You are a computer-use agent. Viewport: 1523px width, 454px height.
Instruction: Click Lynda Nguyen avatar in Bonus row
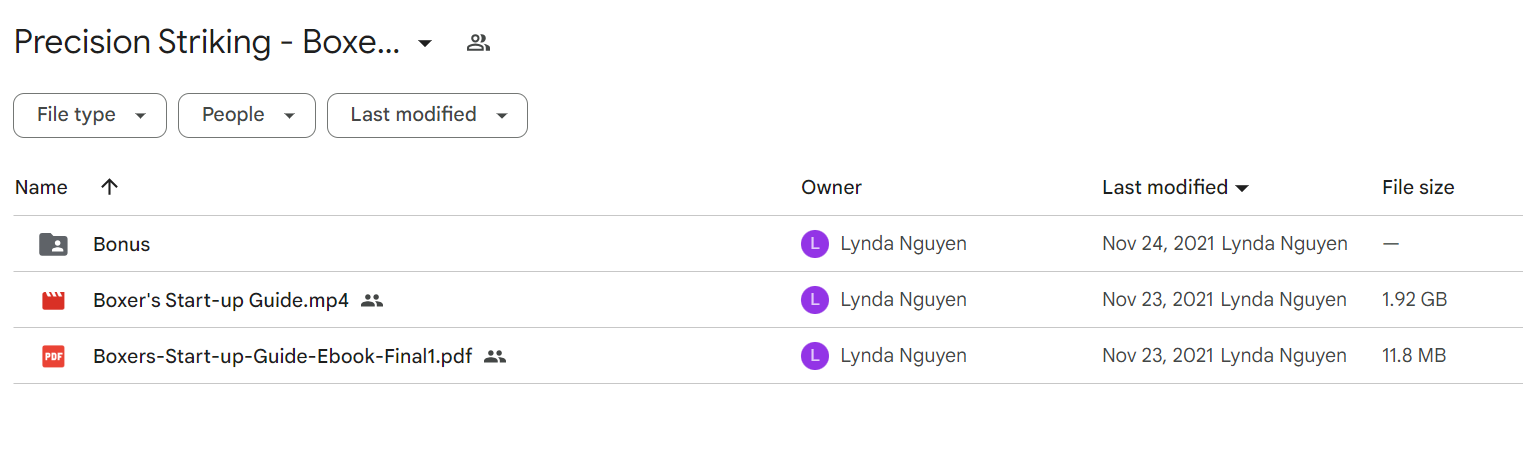tap(815, 244)
